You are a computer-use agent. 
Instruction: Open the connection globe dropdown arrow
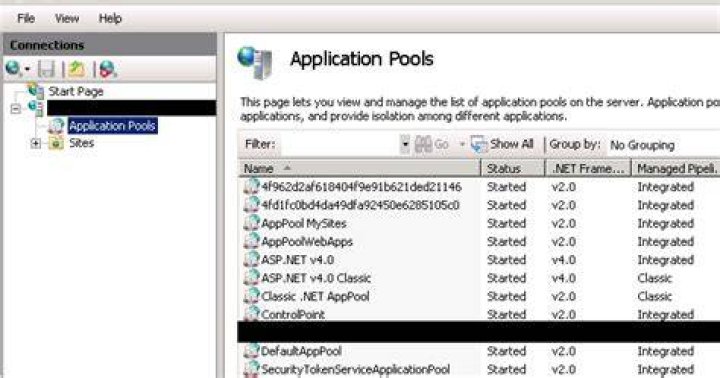pyautogui.click(x=27, y=69)
